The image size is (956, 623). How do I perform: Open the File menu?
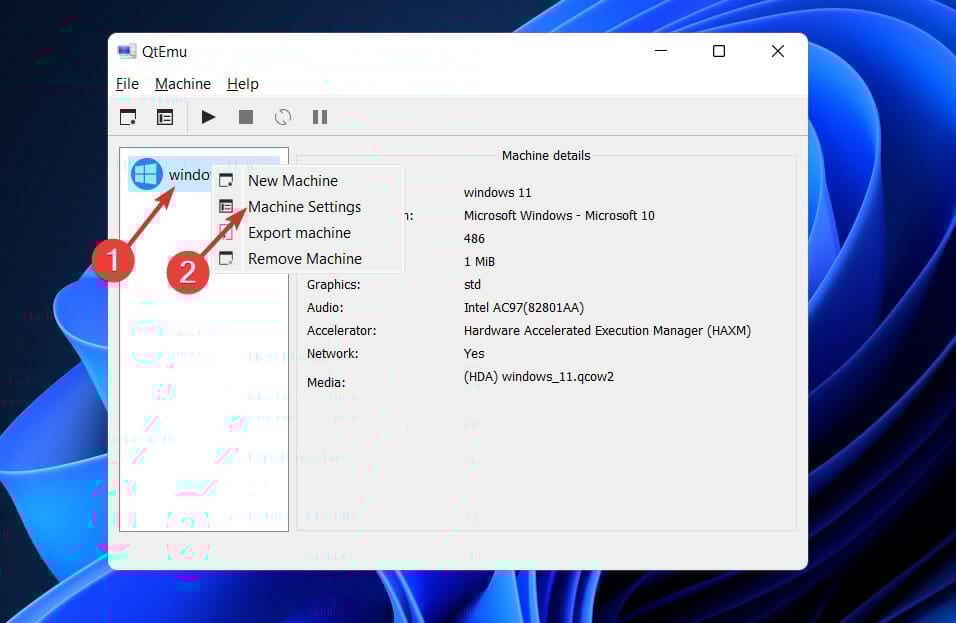pos(127,84)
